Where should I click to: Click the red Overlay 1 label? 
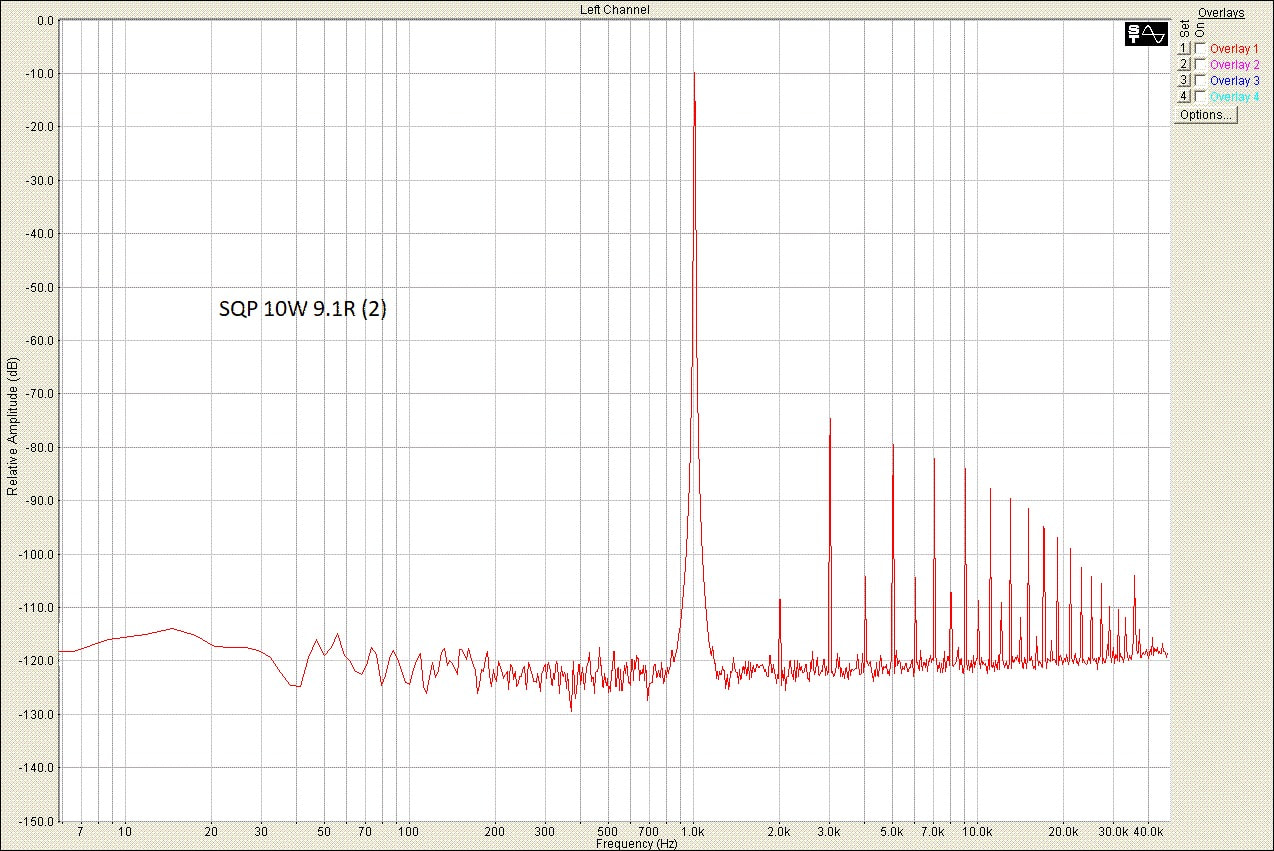[1234, 48]
